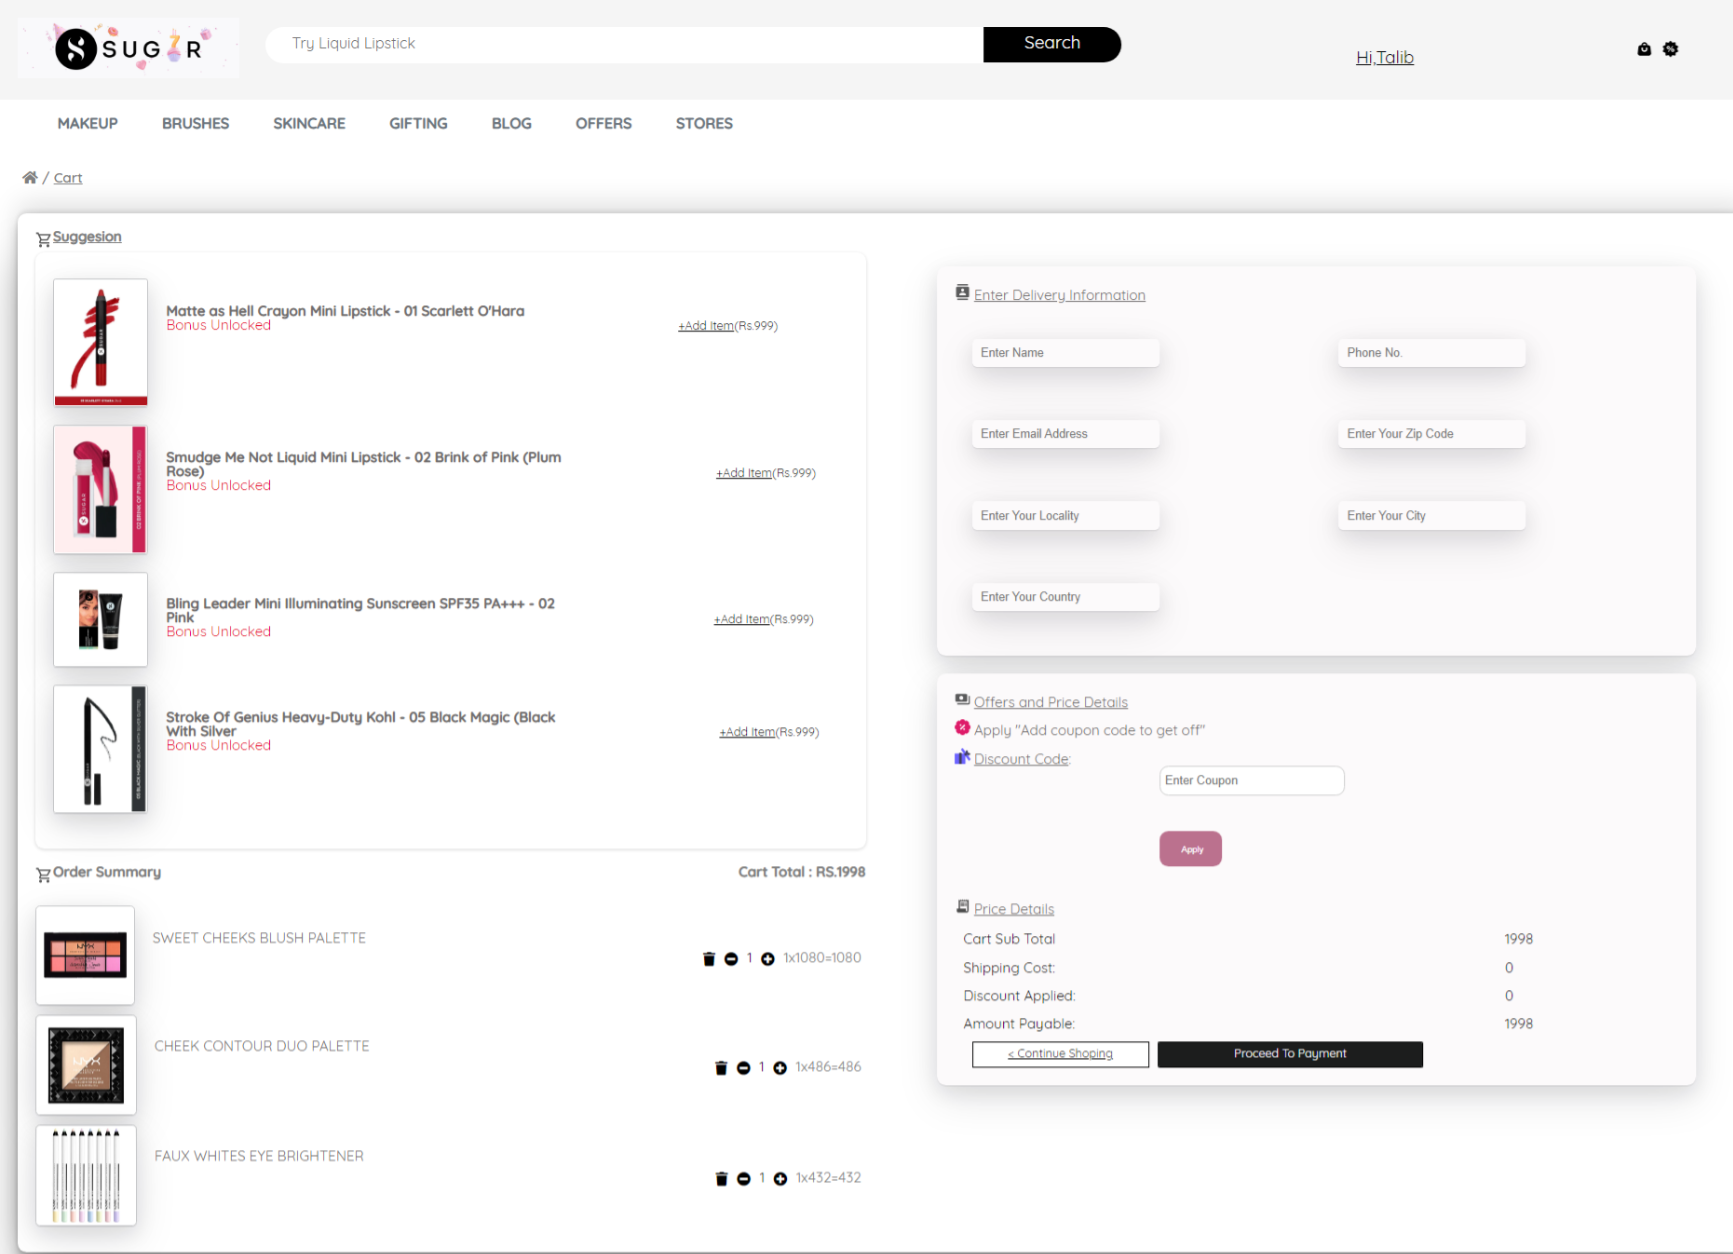1733x1254 pixels.
Task: Open the settings gear icon in header
Action: point(1670,49)
